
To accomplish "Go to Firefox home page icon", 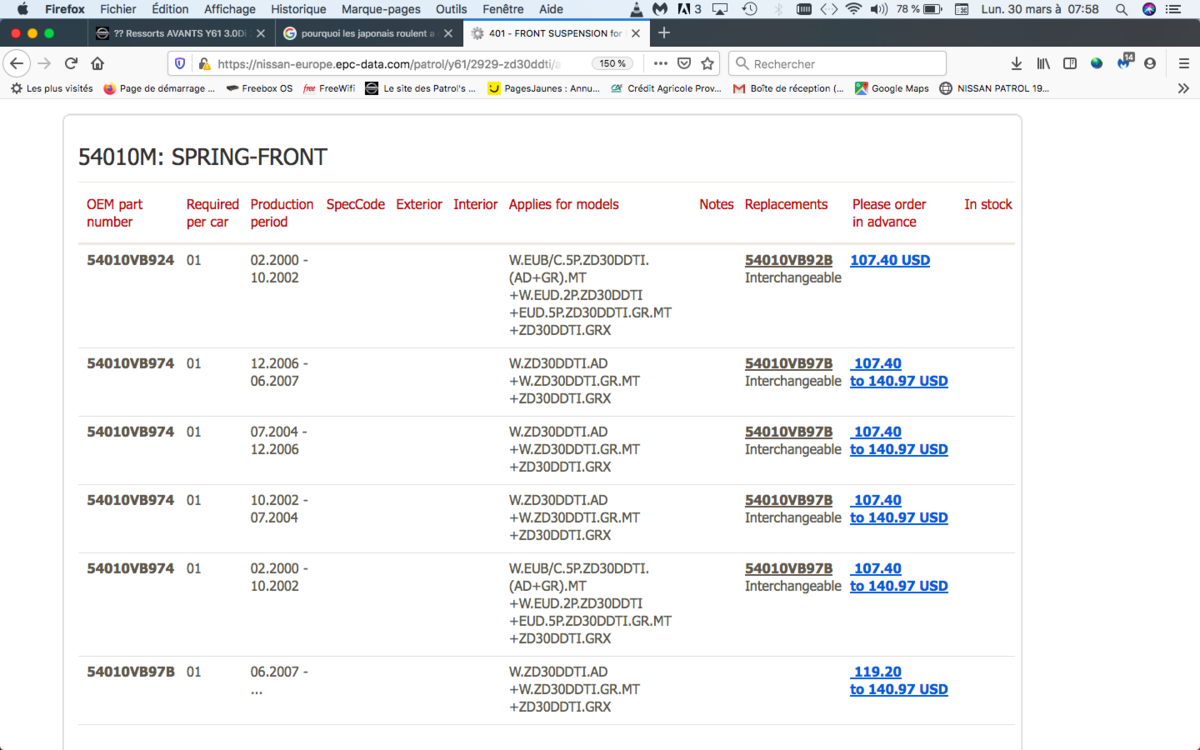I will tap(97, 63).
